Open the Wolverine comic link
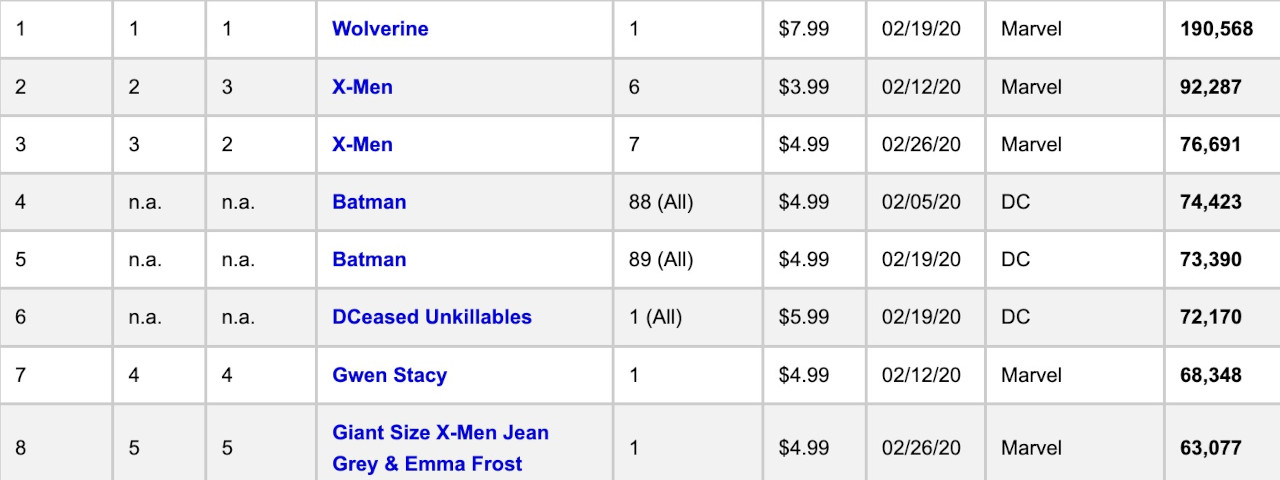This screenshot has height=480, width=1280. click(x=380, y=29)
